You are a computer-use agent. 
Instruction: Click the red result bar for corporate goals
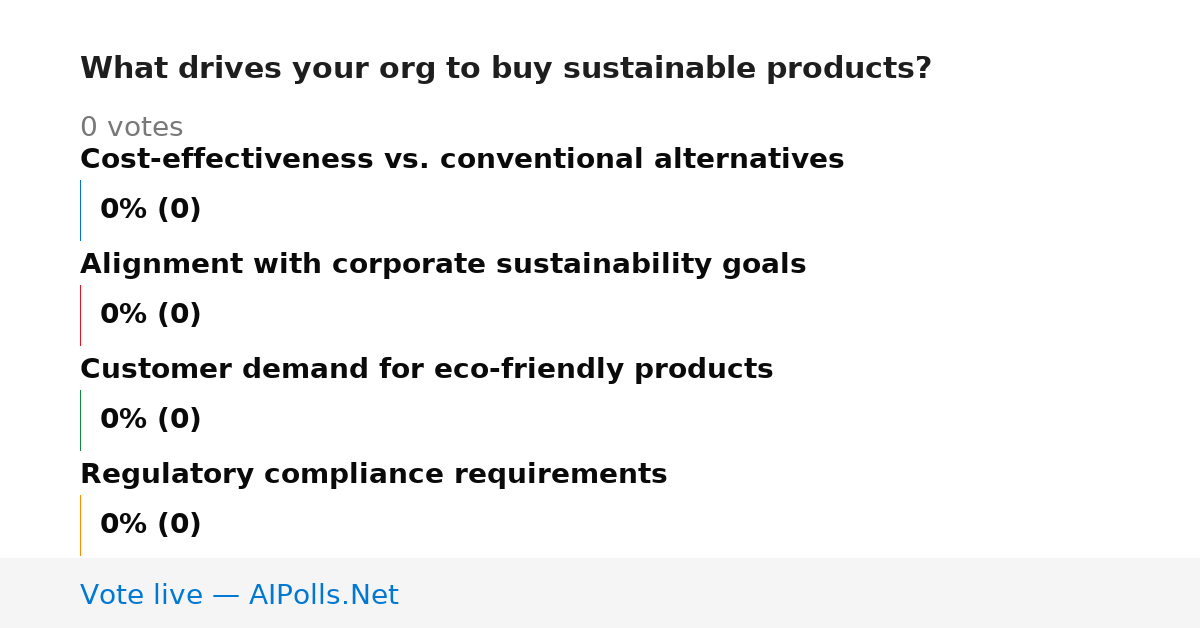click(x=80, y=315)
